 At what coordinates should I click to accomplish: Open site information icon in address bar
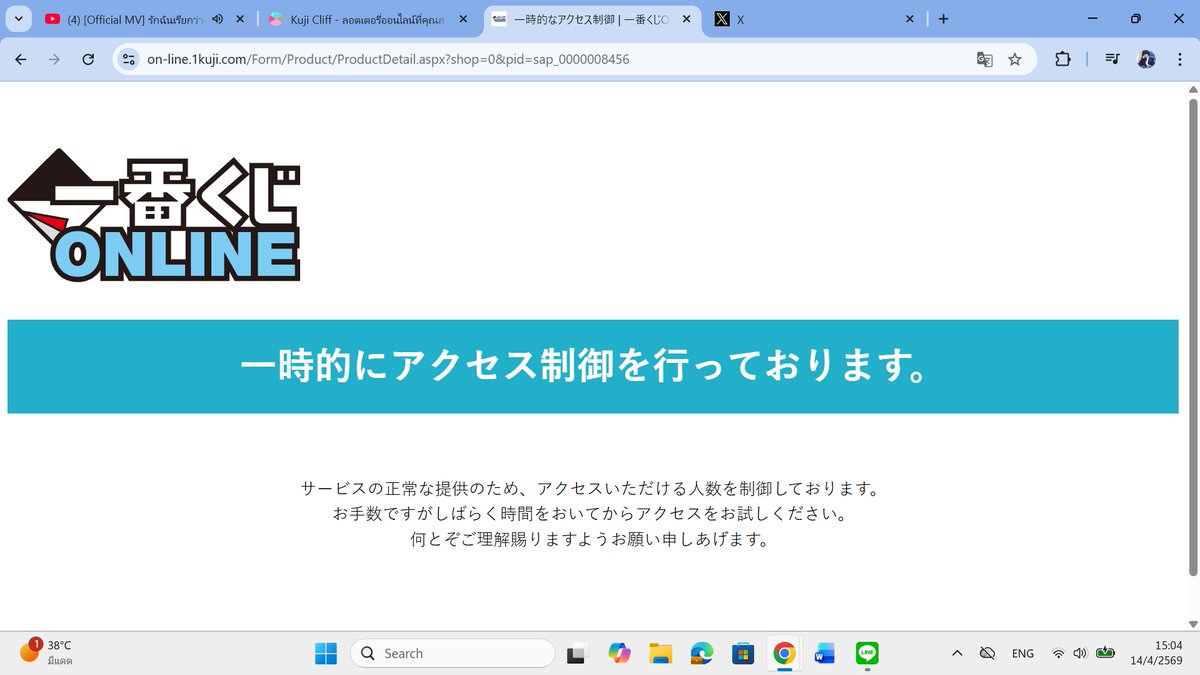point(128,59)
